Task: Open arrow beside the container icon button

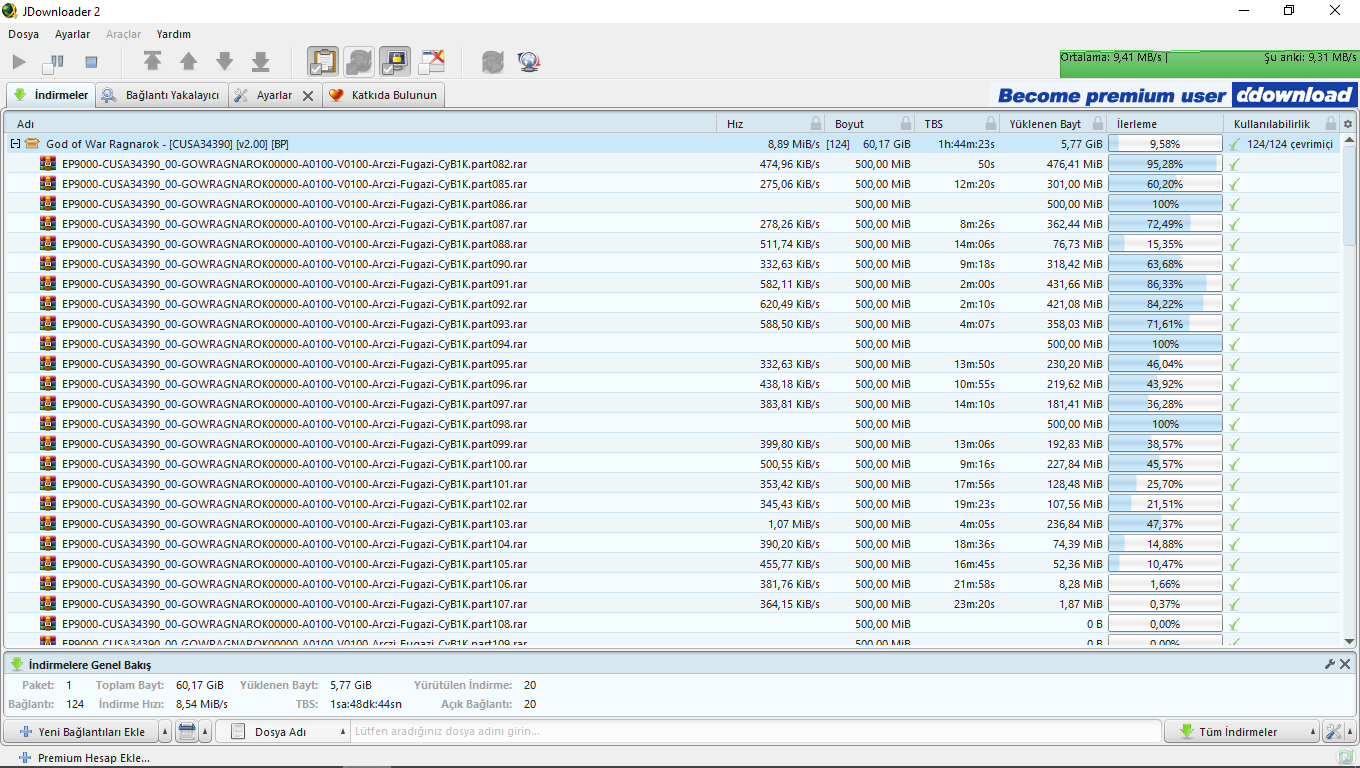Action: pyautogui.click(x=205, y=732)
